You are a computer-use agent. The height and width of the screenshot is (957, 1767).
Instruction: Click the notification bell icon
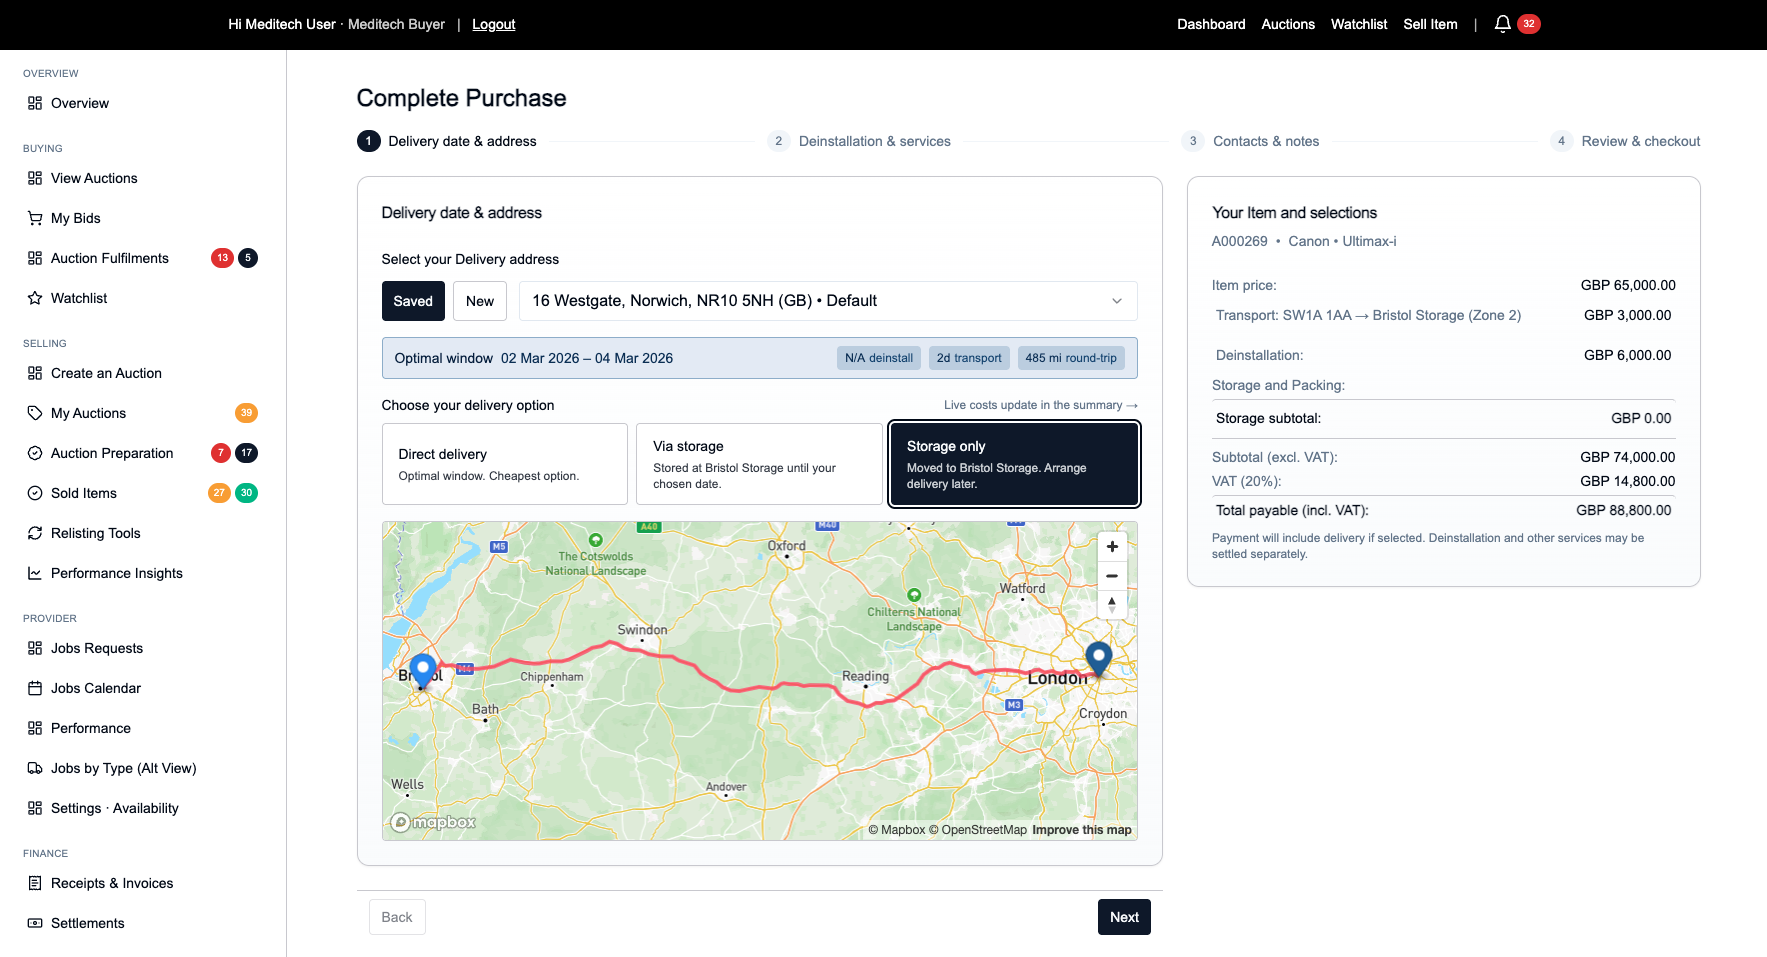(x=1502, y=24)
